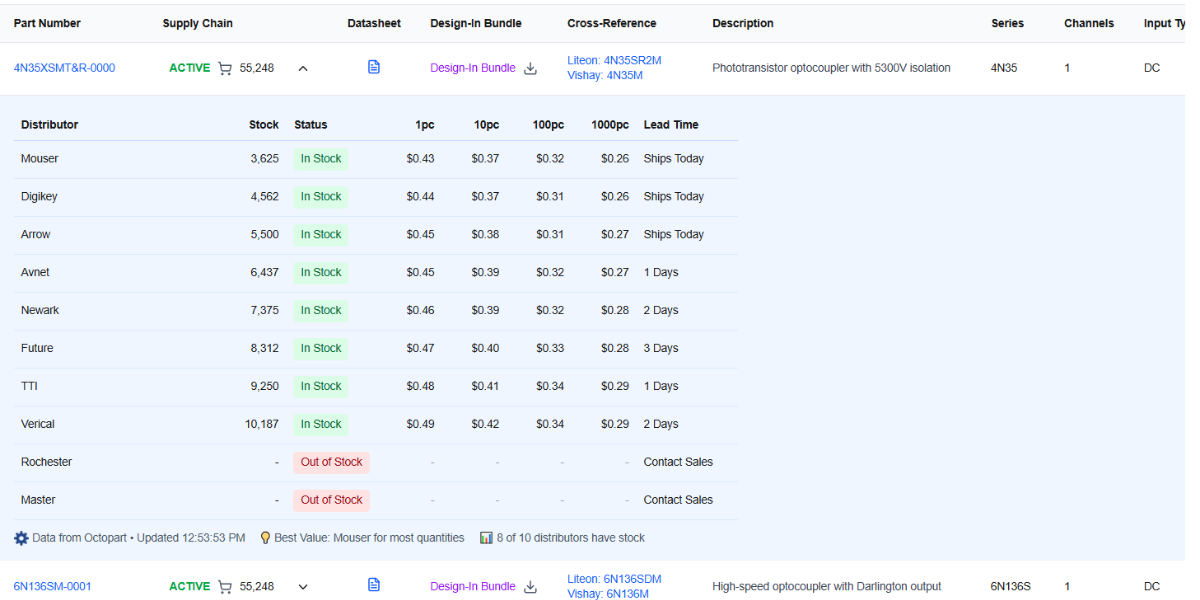The width and height of the screenshot is (1200, 600).
Task: Open the 6N136SM-0001 part link
Action: click(x=52, y=587)
